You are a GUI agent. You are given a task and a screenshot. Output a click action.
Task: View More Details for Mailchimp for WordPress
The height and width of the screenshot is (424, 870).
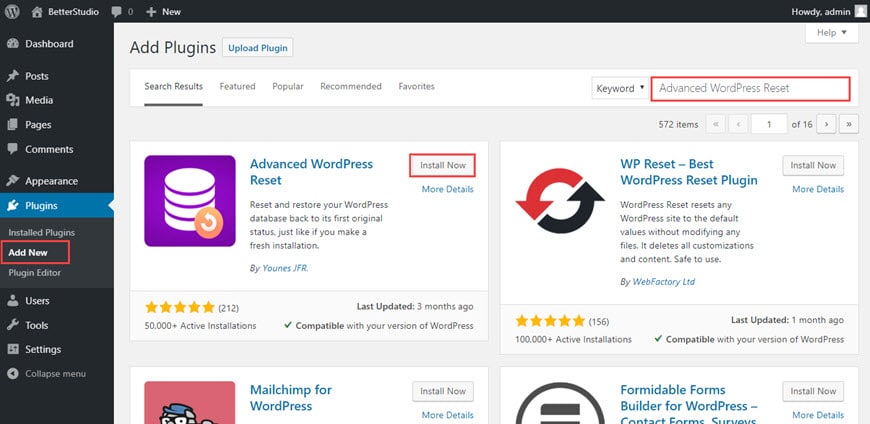(448, 415)
